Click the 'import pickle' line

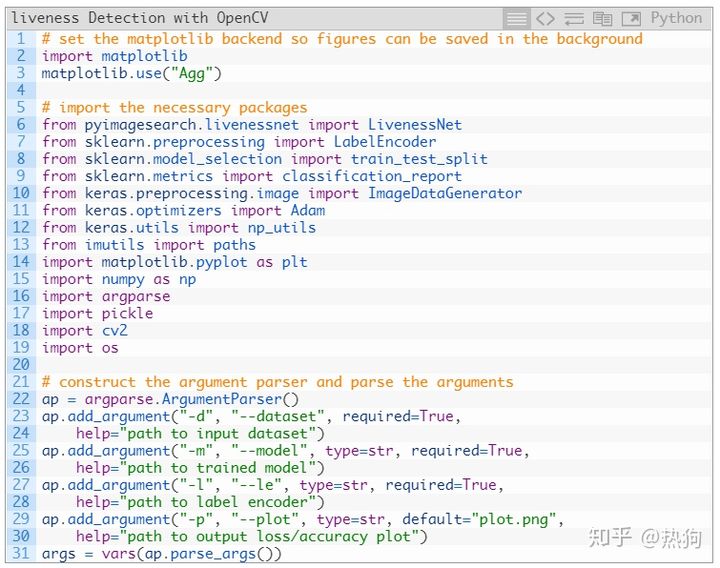coord(97,314)
